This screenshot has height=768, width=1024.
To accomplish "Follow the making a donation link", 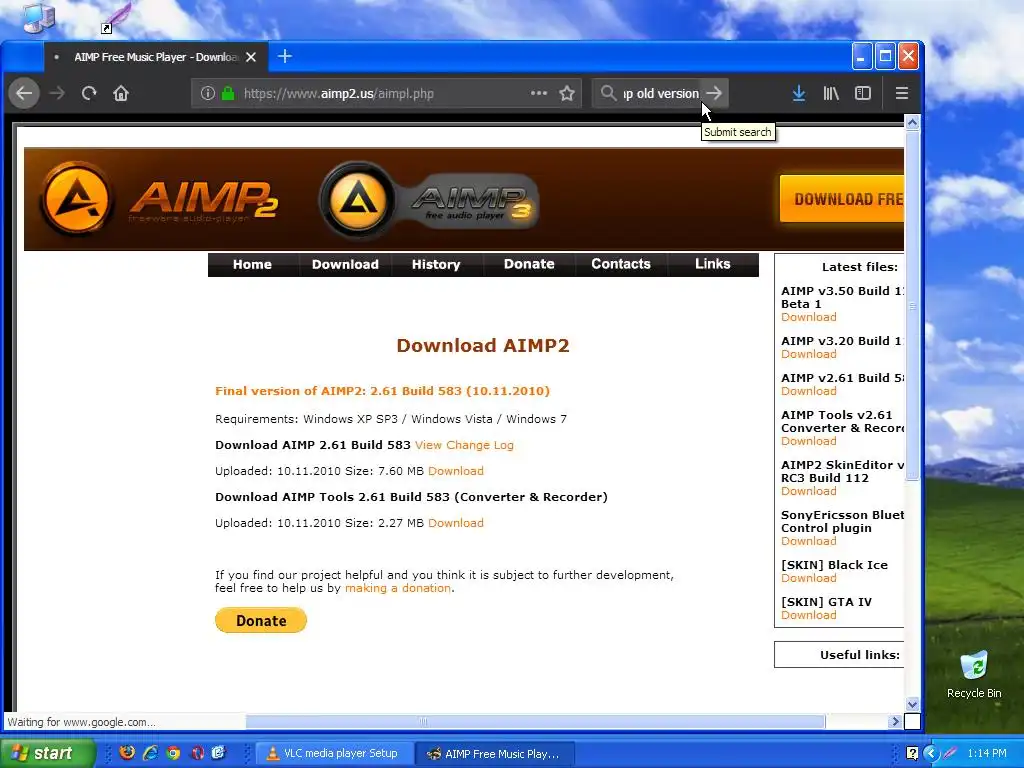I will pos(398,588).
